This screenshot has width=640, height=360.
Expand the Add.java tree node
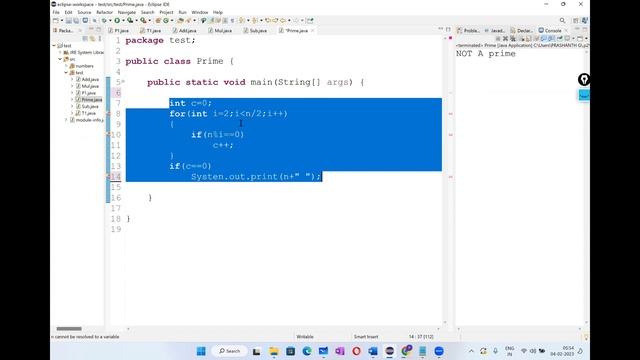[72, 79]
